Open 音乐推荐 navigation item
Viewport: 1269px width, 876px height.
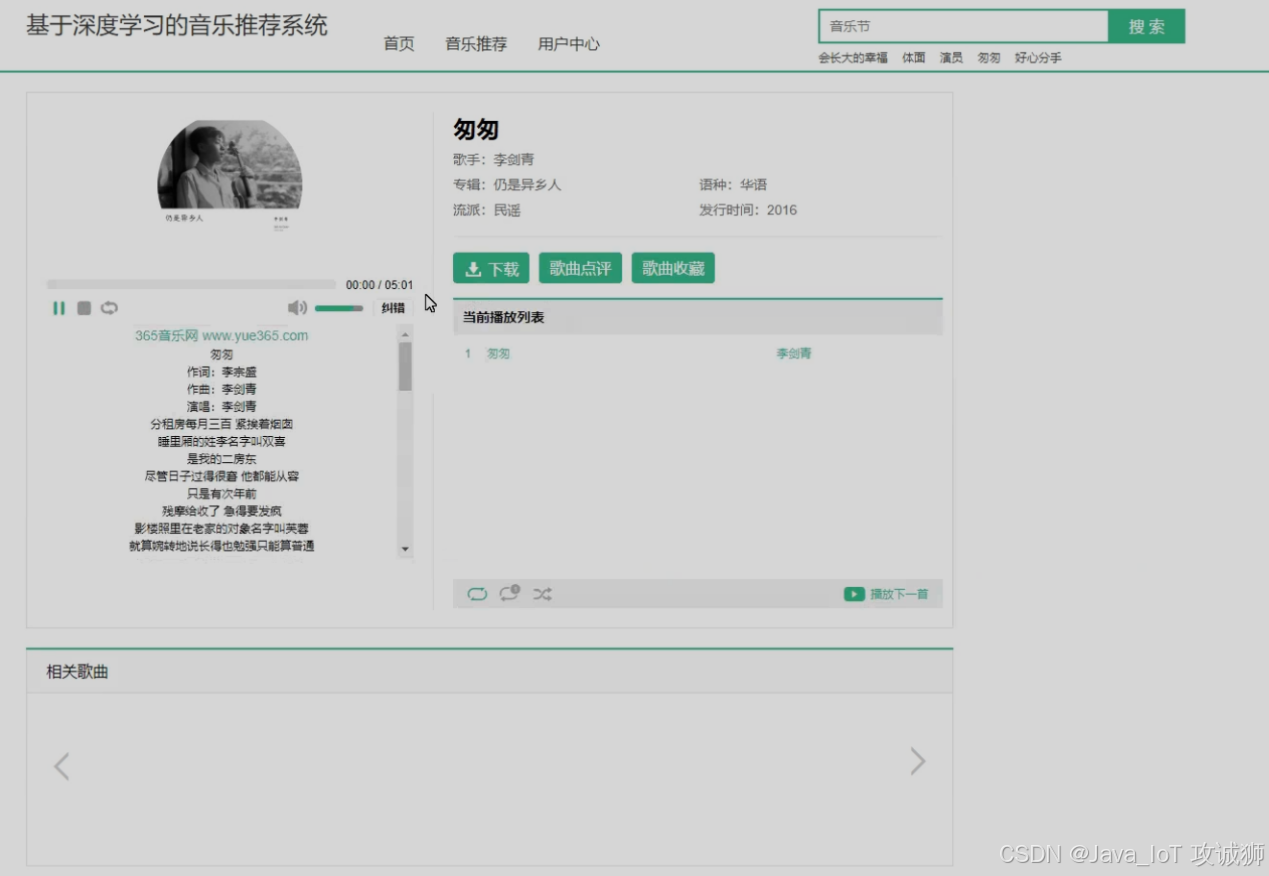pyautogui.click(x=476, y=44)
